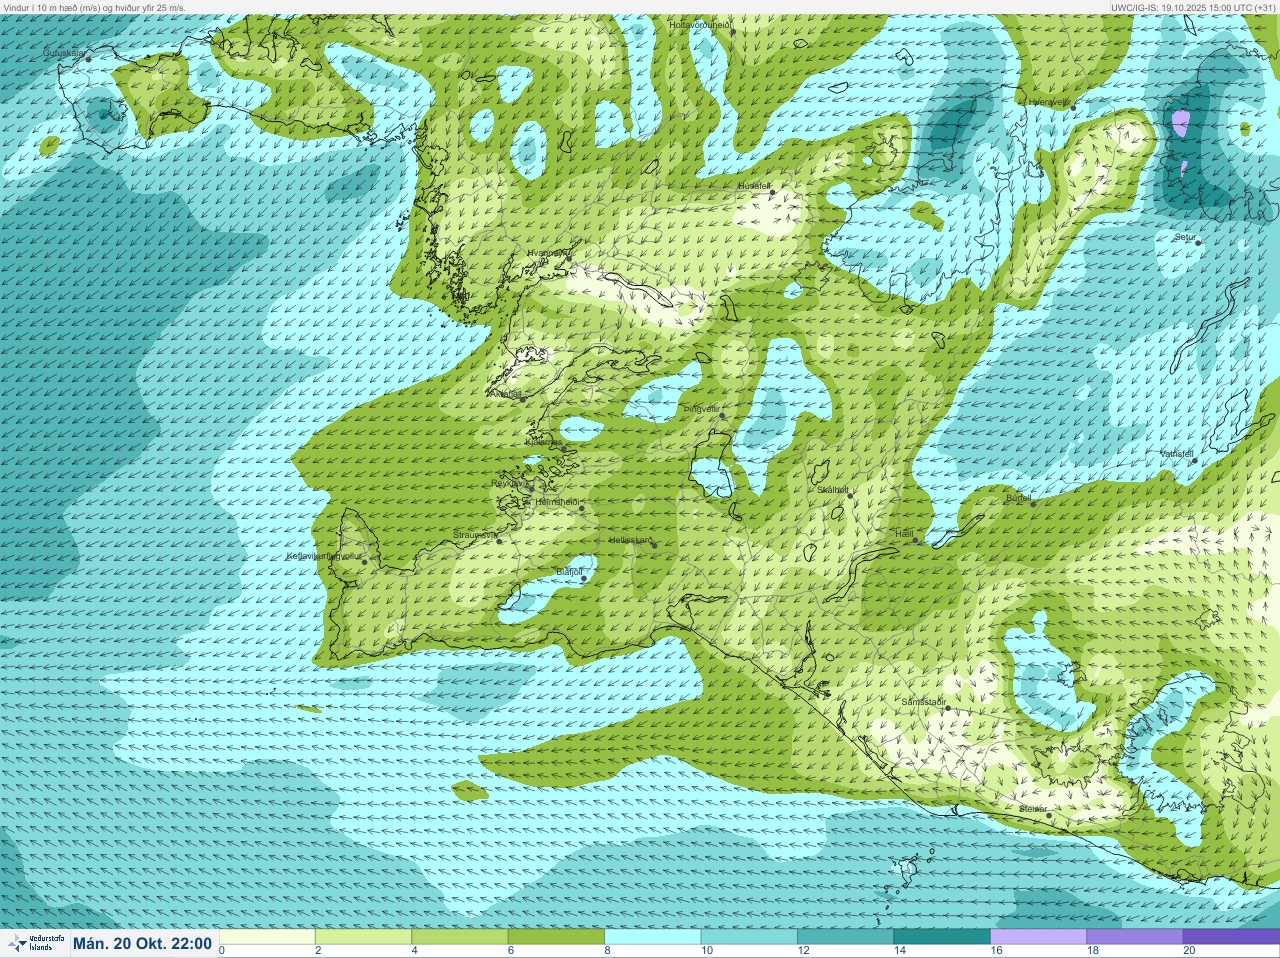Click the Straumsvík station label
The height and width of the screenshot is (958, 1280).
pos(475,535)
